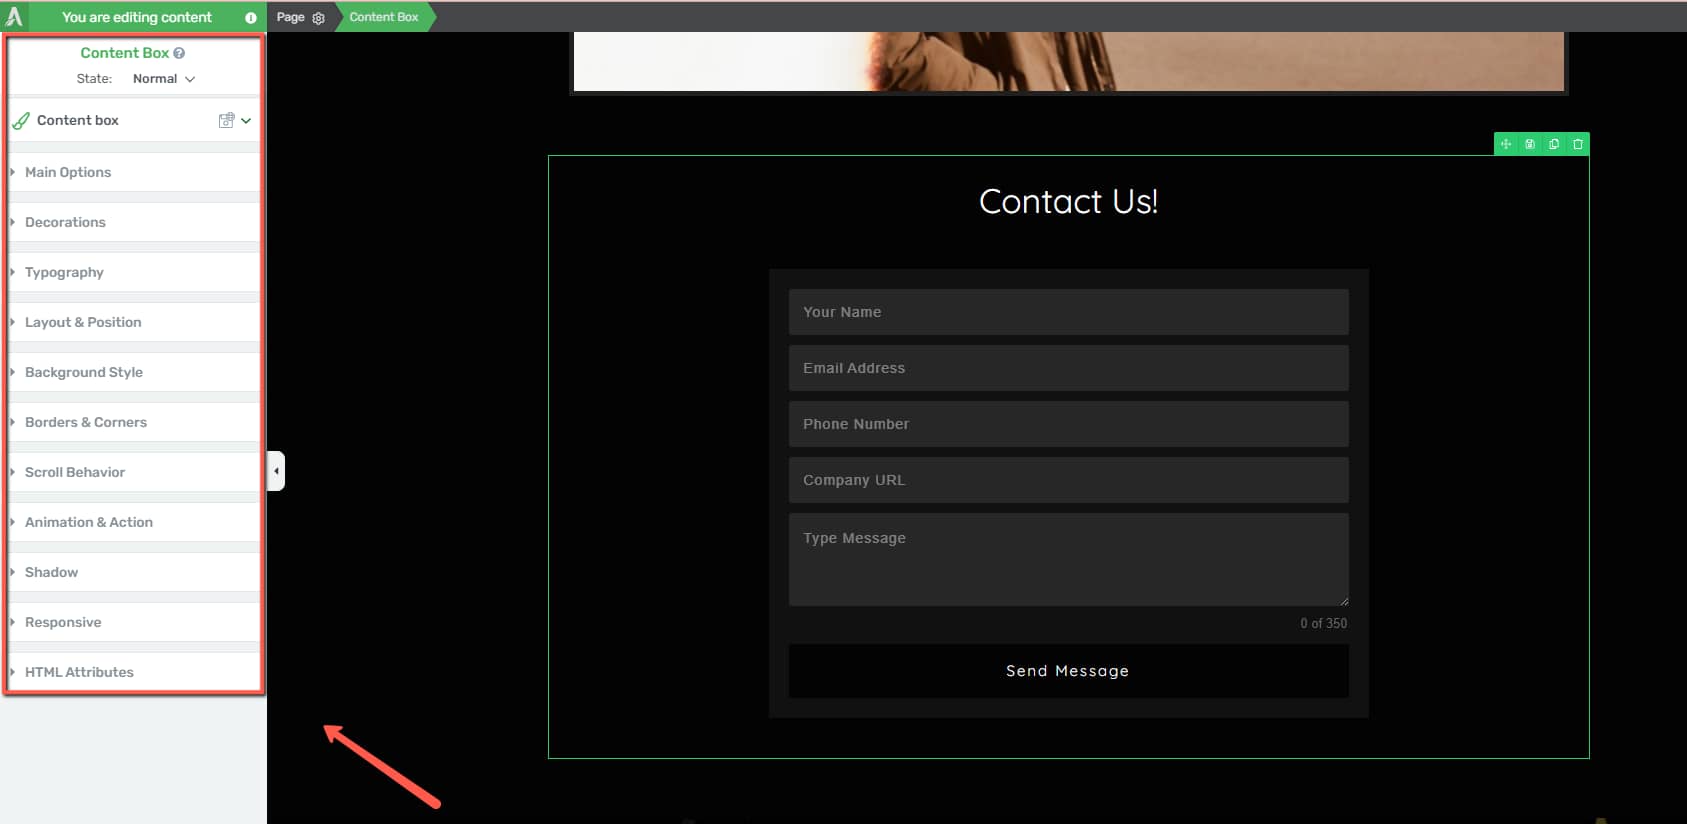Click the move handle icon on content box

[1506, 144]
